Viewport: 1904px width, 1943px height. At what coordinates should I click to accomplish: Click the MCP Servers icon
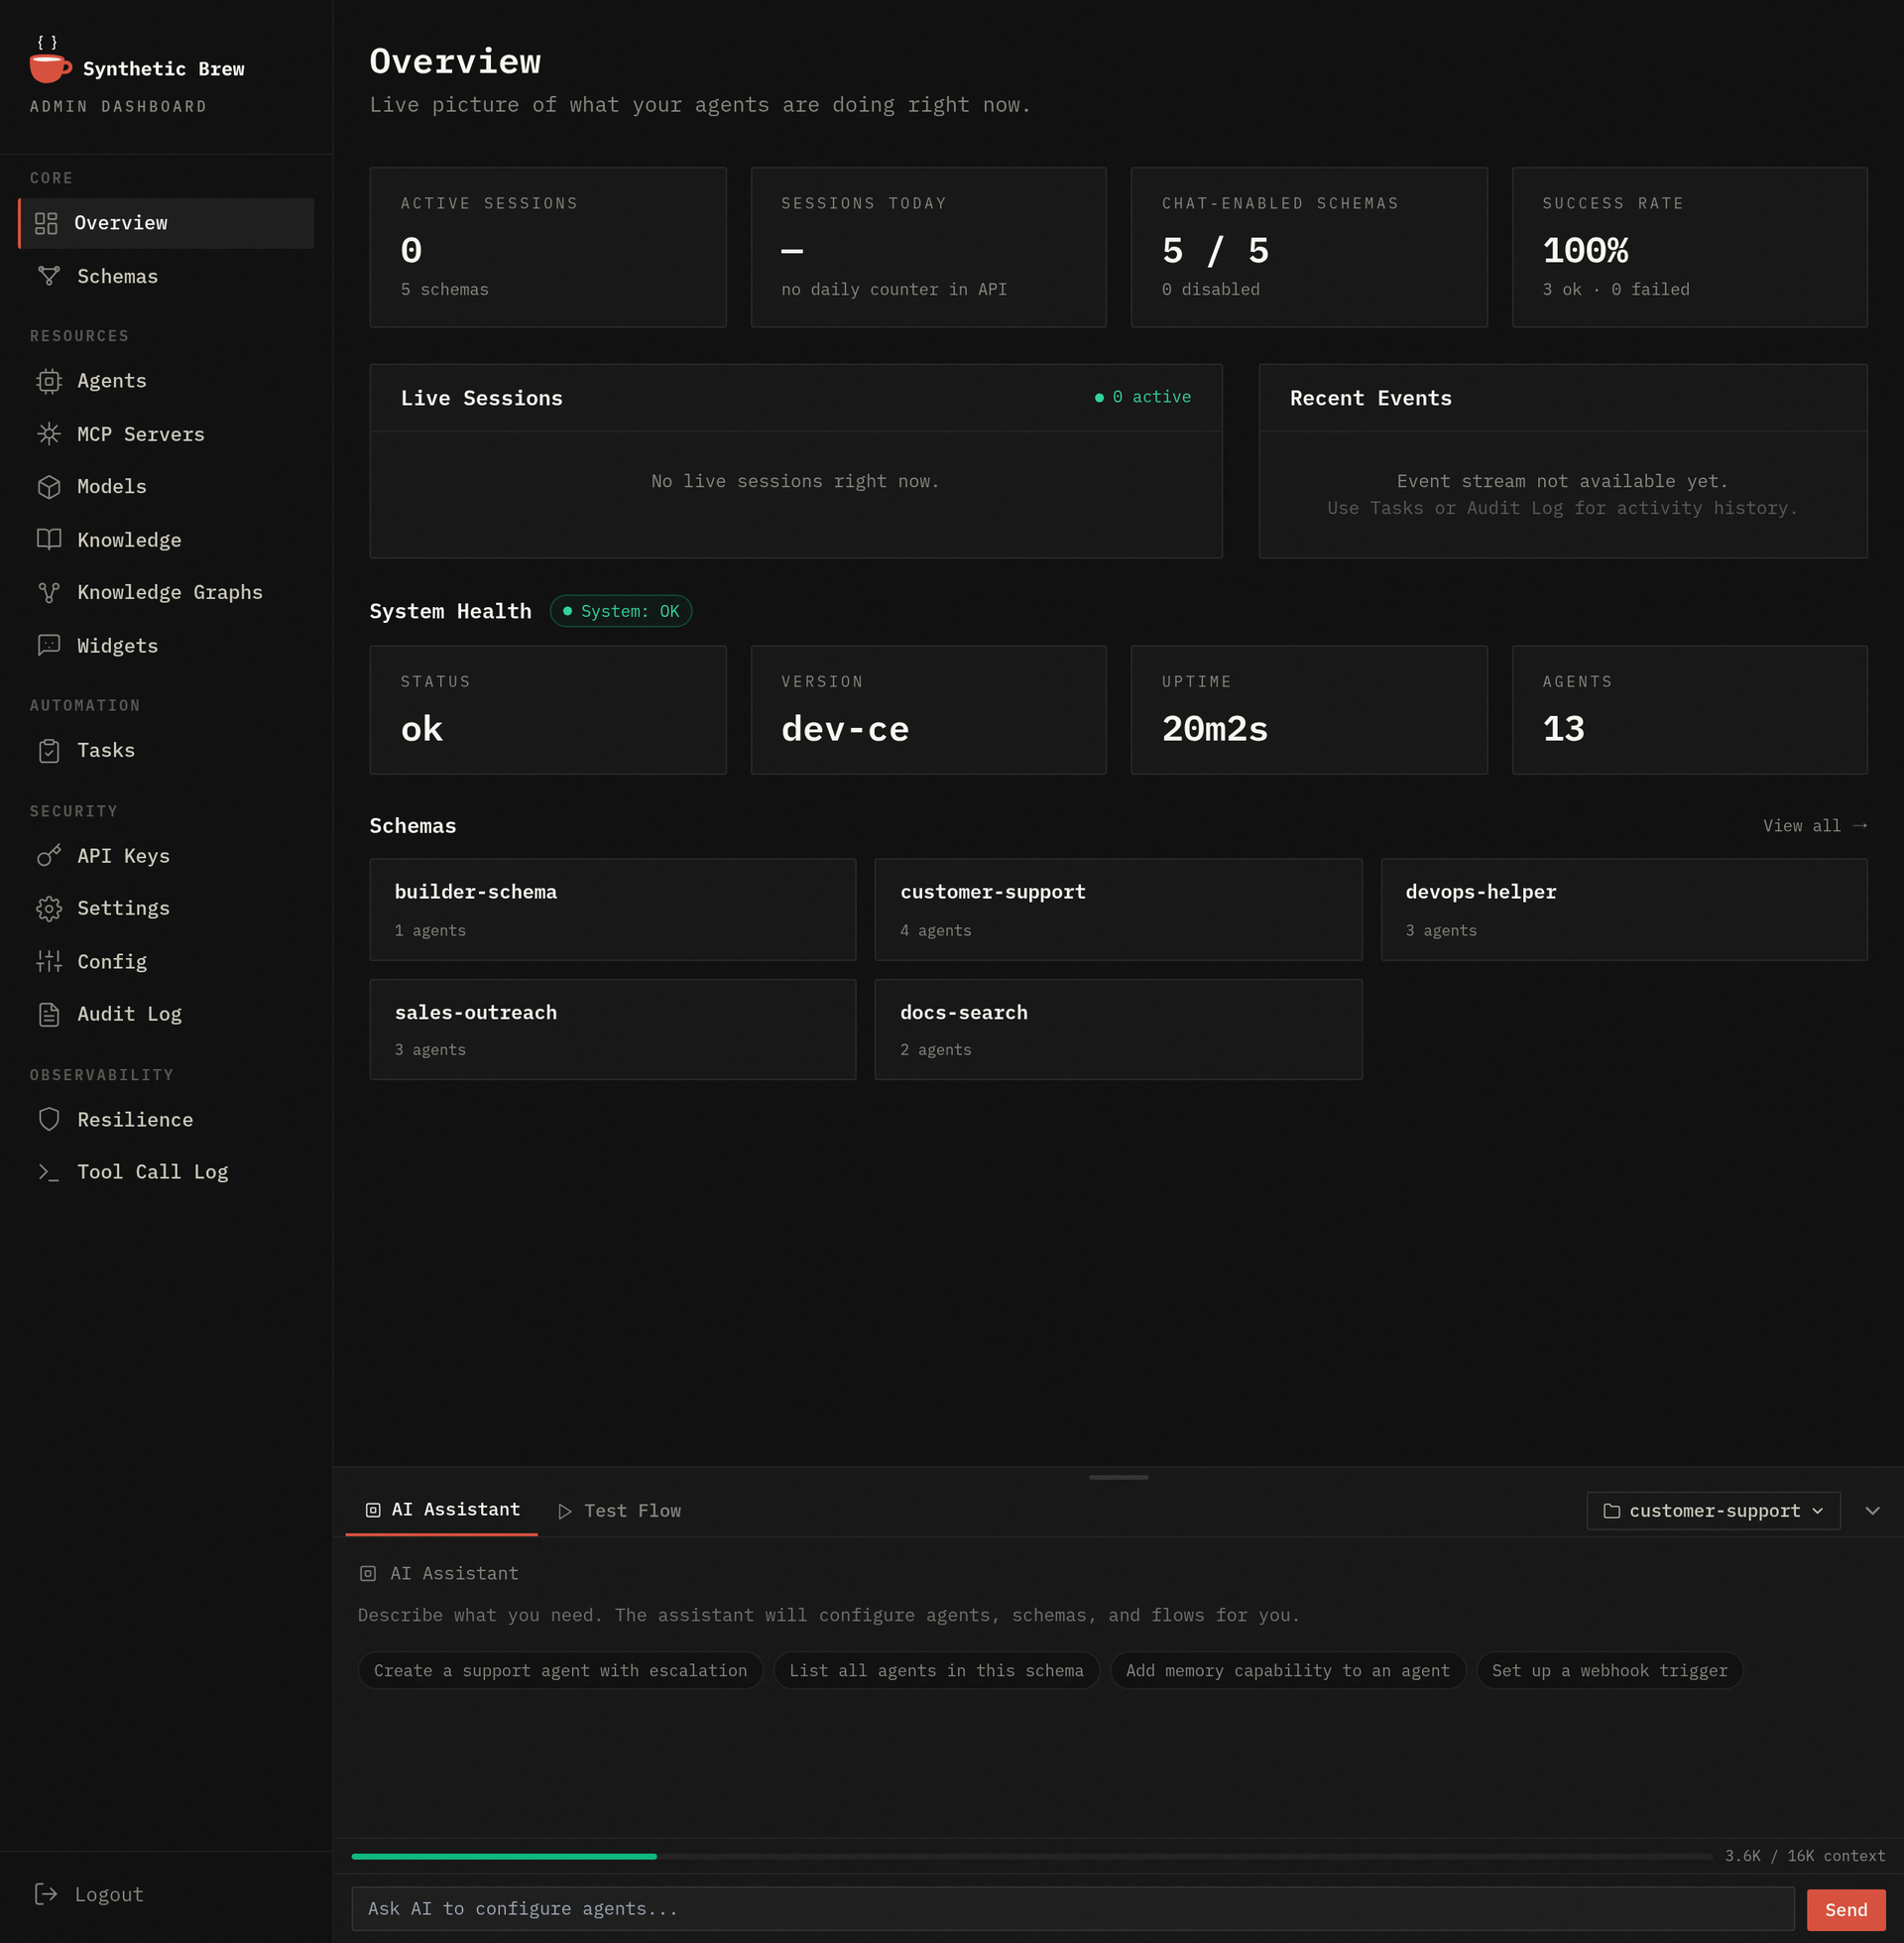coord(49,434)
